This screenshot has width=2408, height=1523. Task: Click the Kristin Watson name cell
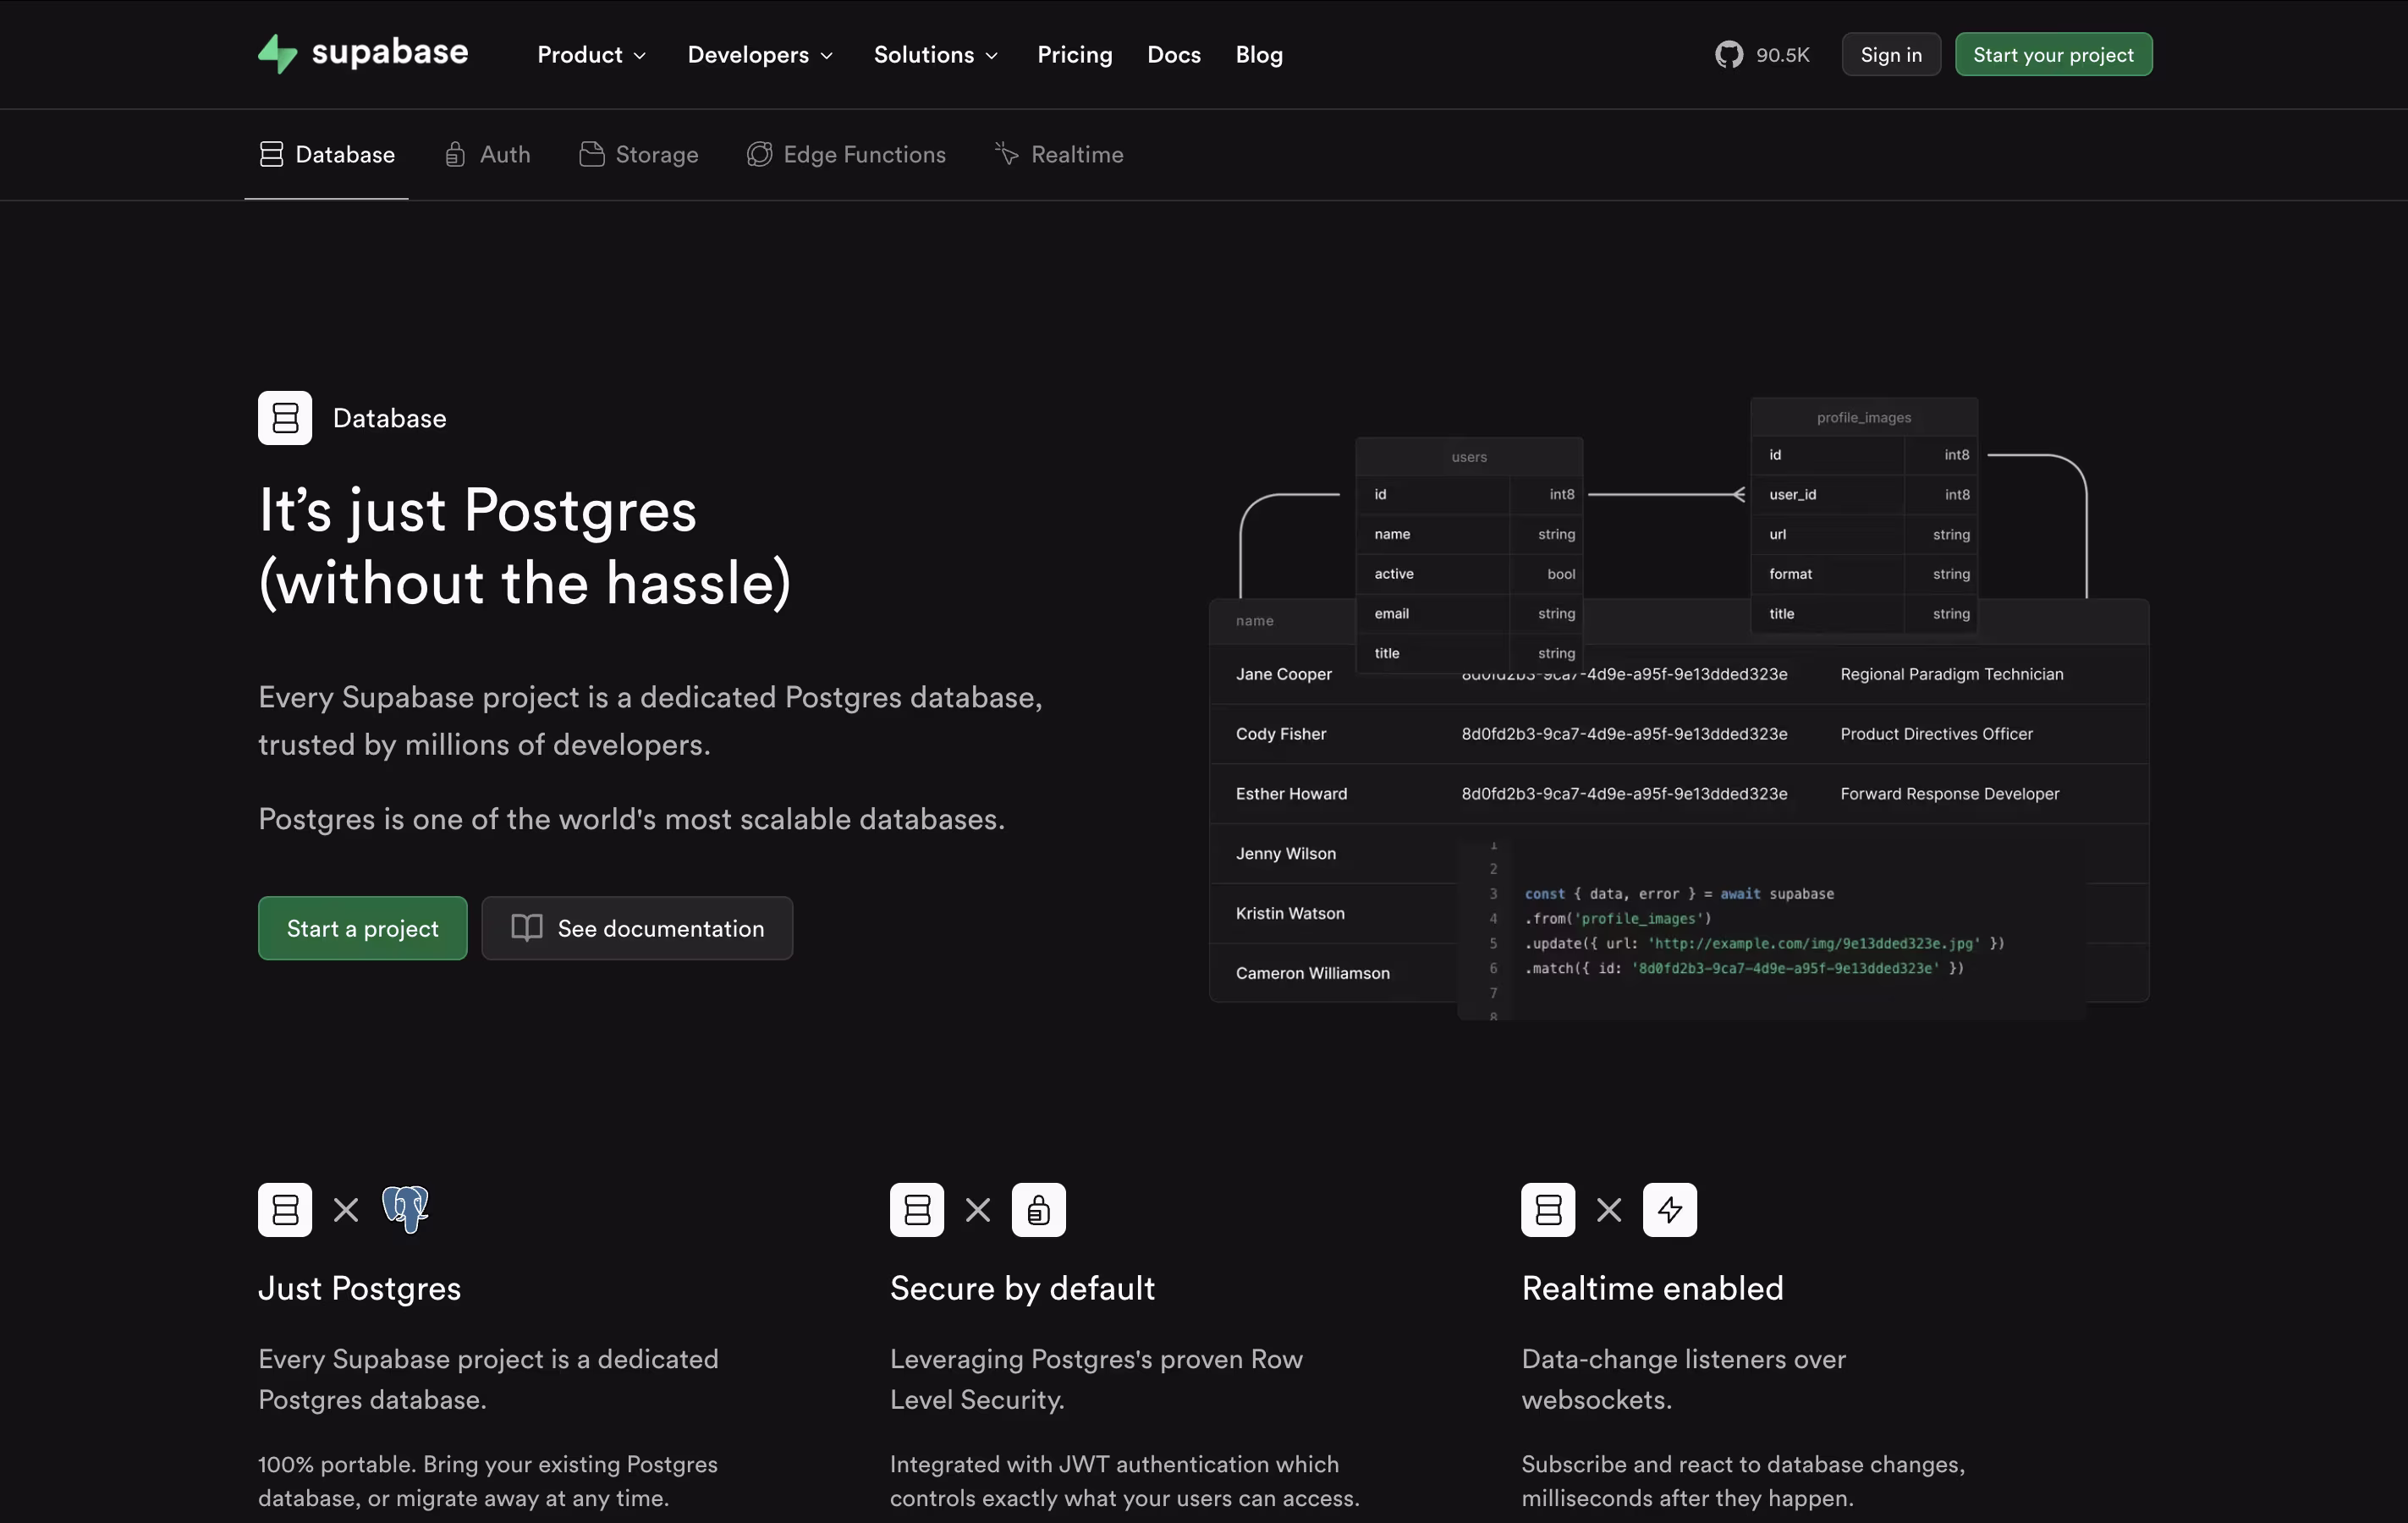(x=1290, y=913)
